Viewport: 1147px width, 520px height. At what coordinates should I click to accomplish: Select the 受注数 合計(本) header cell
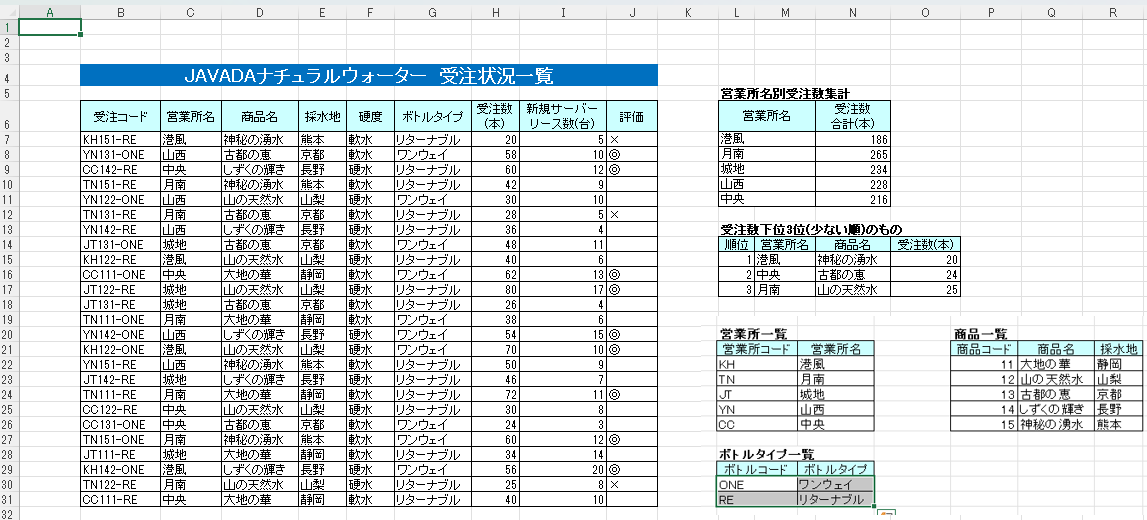852,116
